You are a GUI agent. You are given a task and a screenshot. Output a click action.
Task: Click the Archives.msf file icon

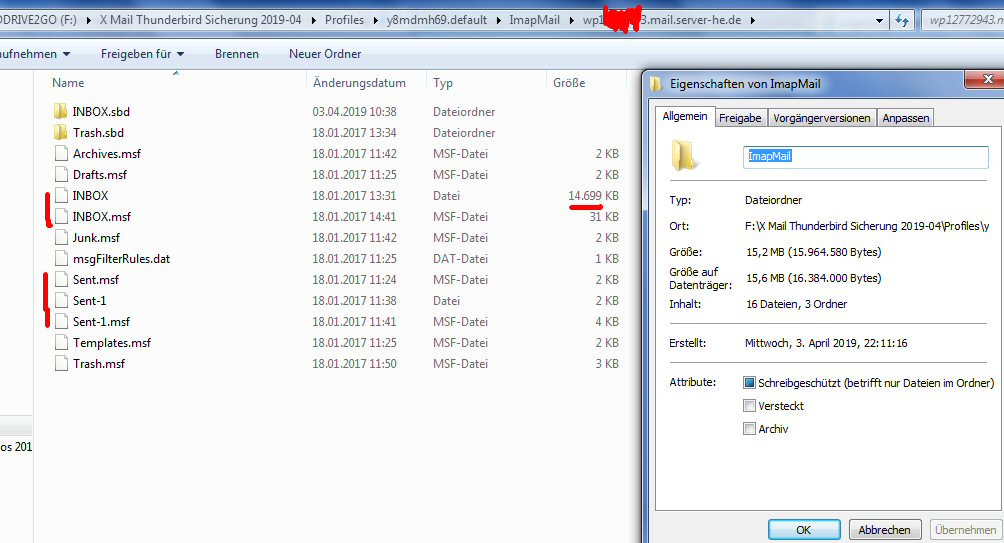coord(61,154)
